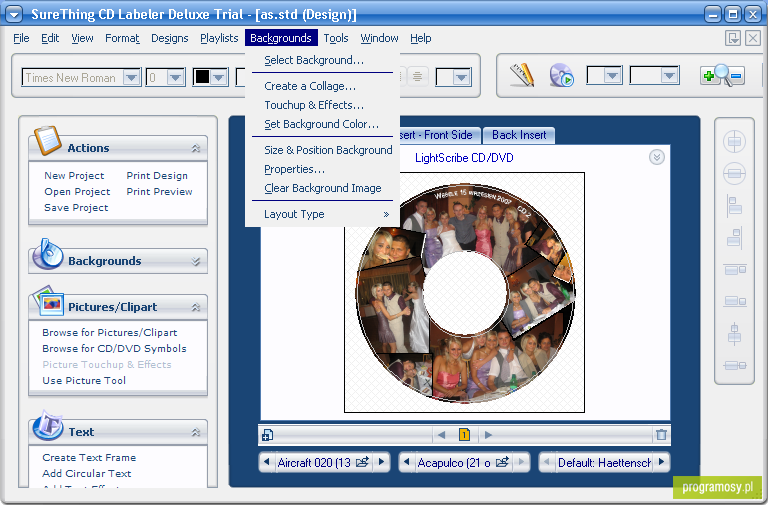Open the font size dropdown showing 0
This screenshot has width=768, height=505.
coord(175,77)
